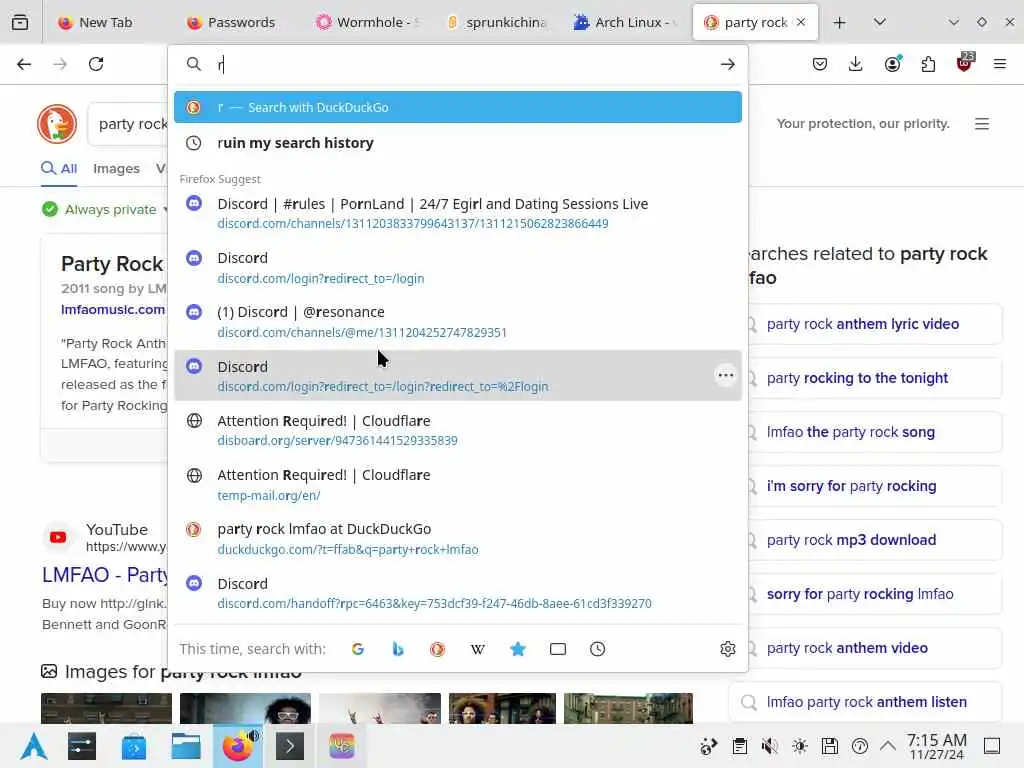
Task: Switch to Passwords tab
Action: click(231, 22)
